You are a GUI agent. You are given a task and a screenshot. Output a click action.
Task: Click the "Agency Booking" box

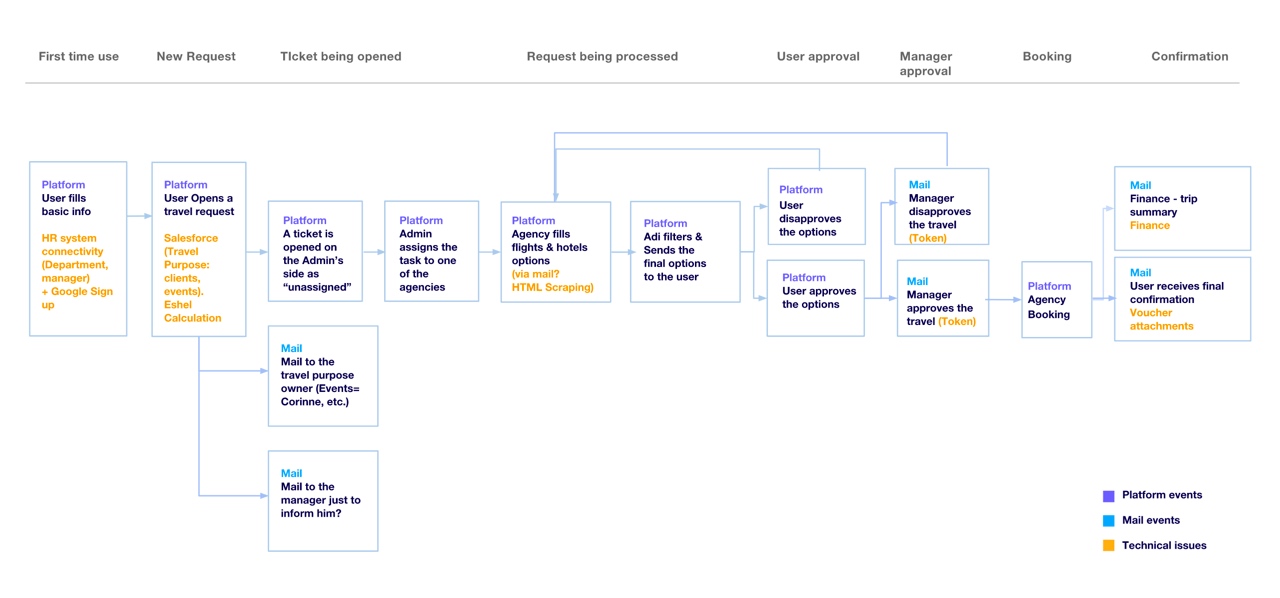(1056, 300)
